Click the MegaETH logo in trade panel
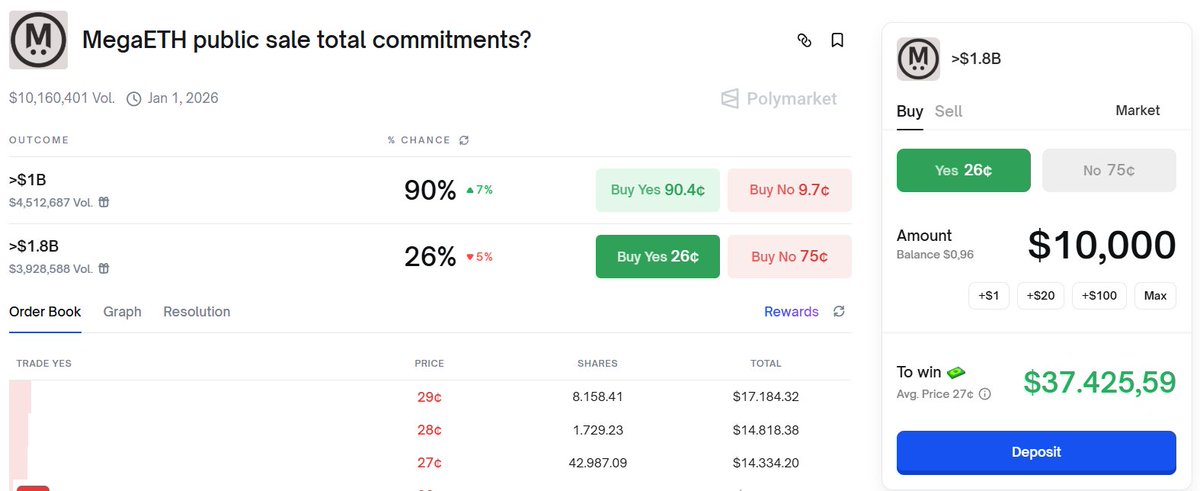This screenshot has width=1200, height=491. click(x=918, y=59)
